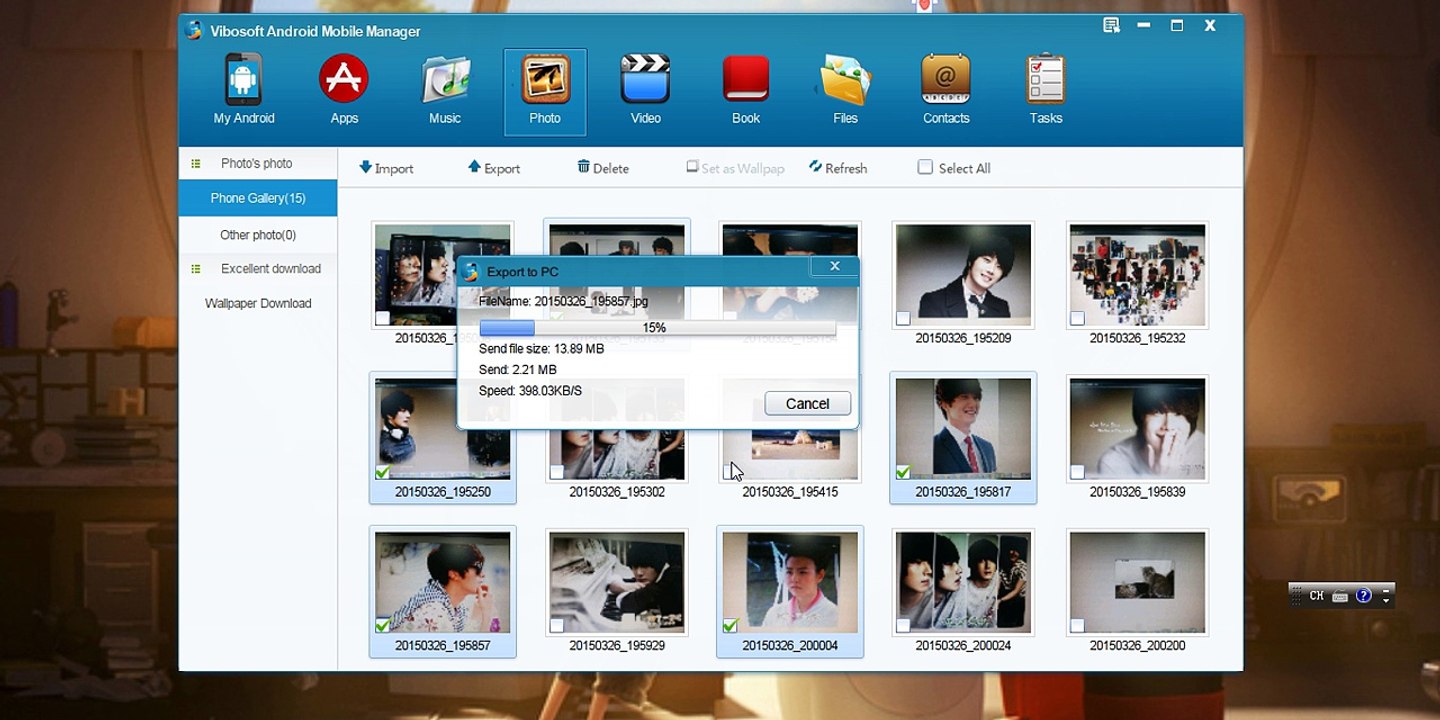
Task: Click the Delete trash button
Action: pyautogui.click(x=603, y=168)
